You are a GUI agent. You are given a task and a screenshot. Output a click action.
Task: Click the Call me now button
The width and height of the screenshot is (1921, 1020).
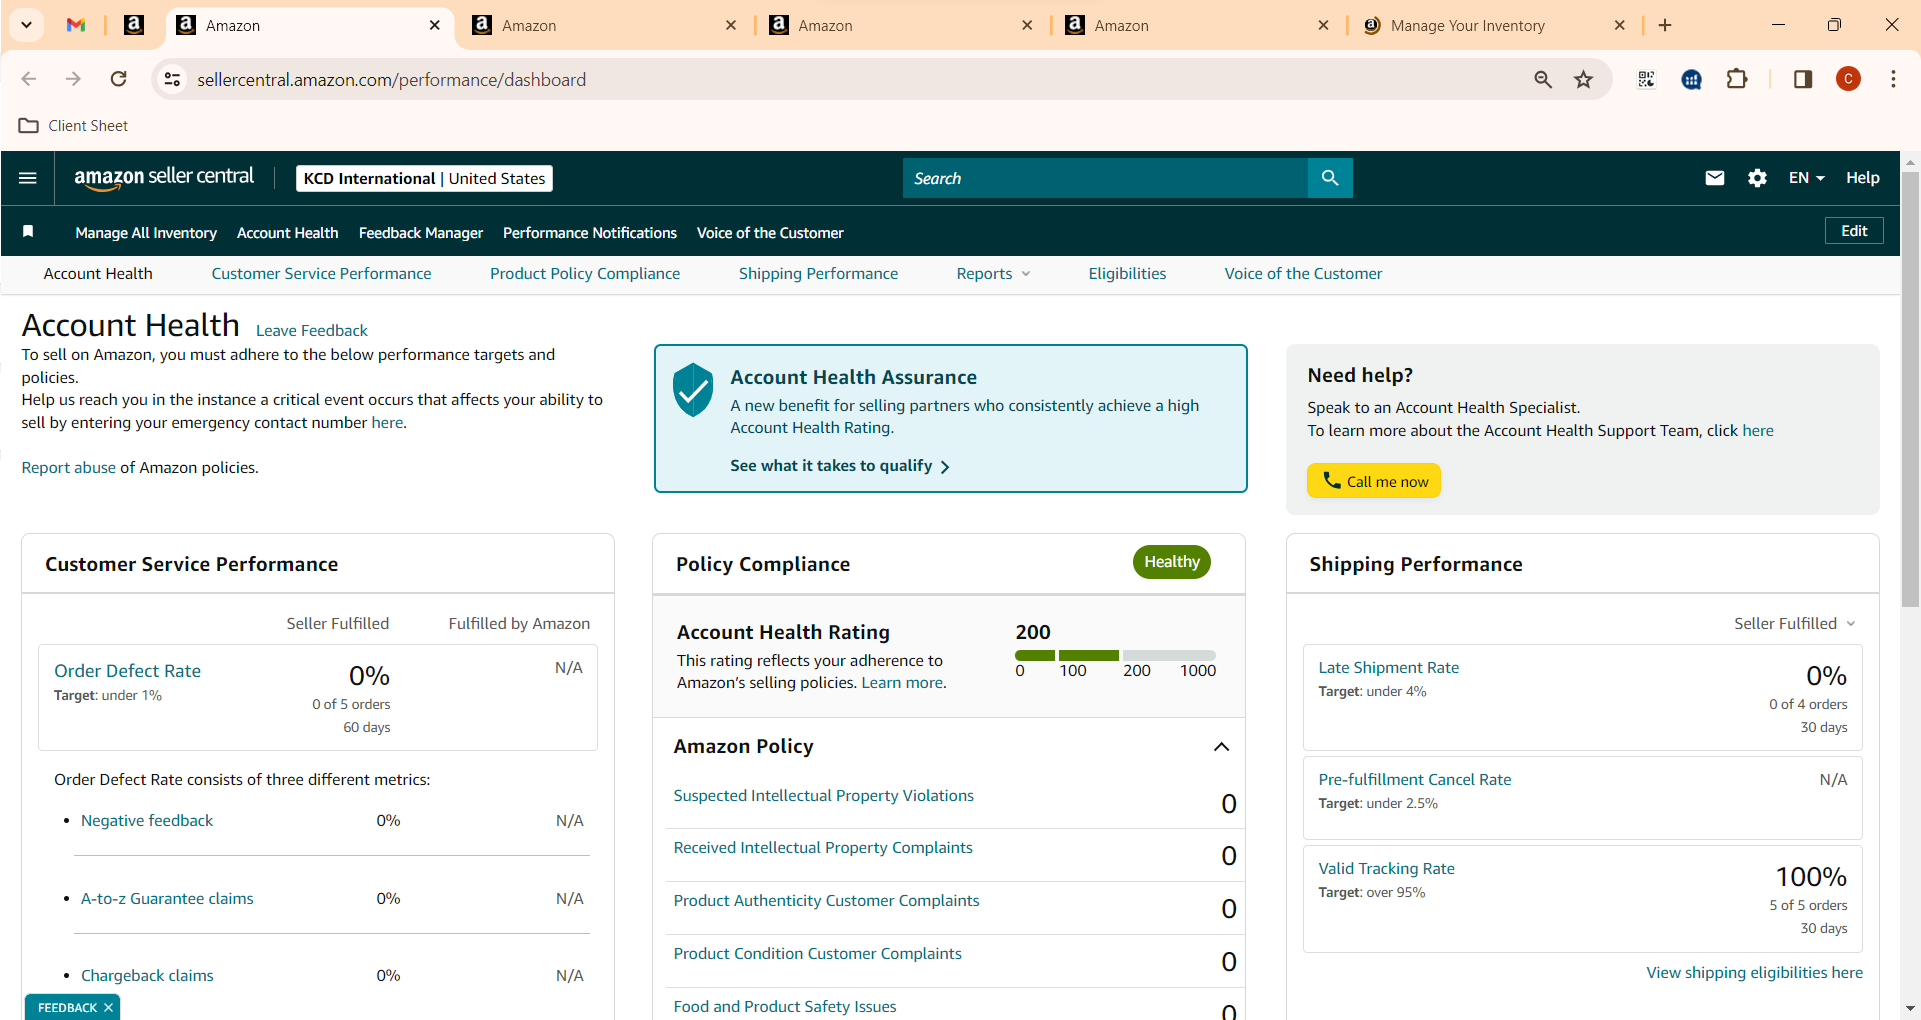click(1374, 481)
